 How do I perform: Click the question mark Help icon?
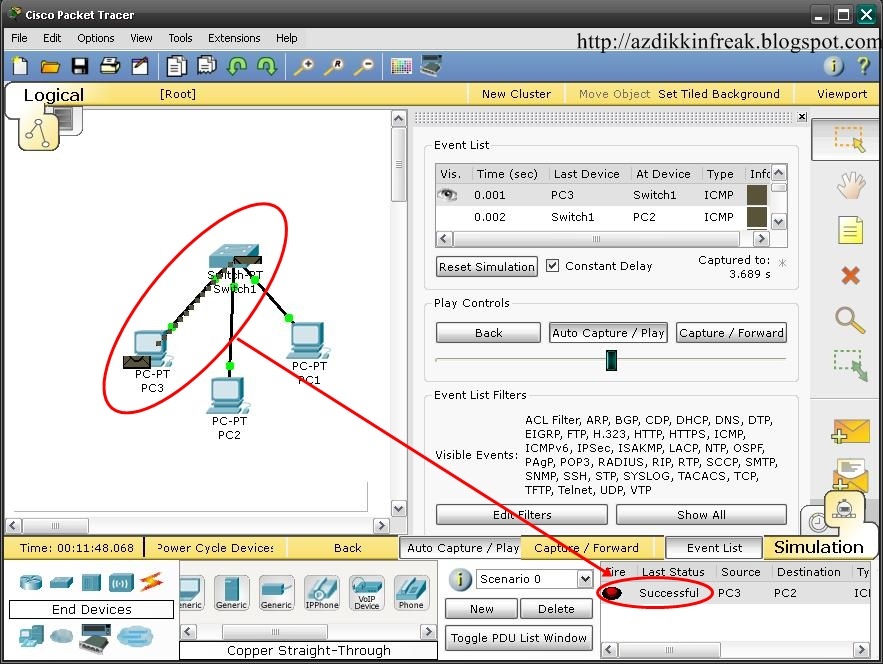[863, 66]
